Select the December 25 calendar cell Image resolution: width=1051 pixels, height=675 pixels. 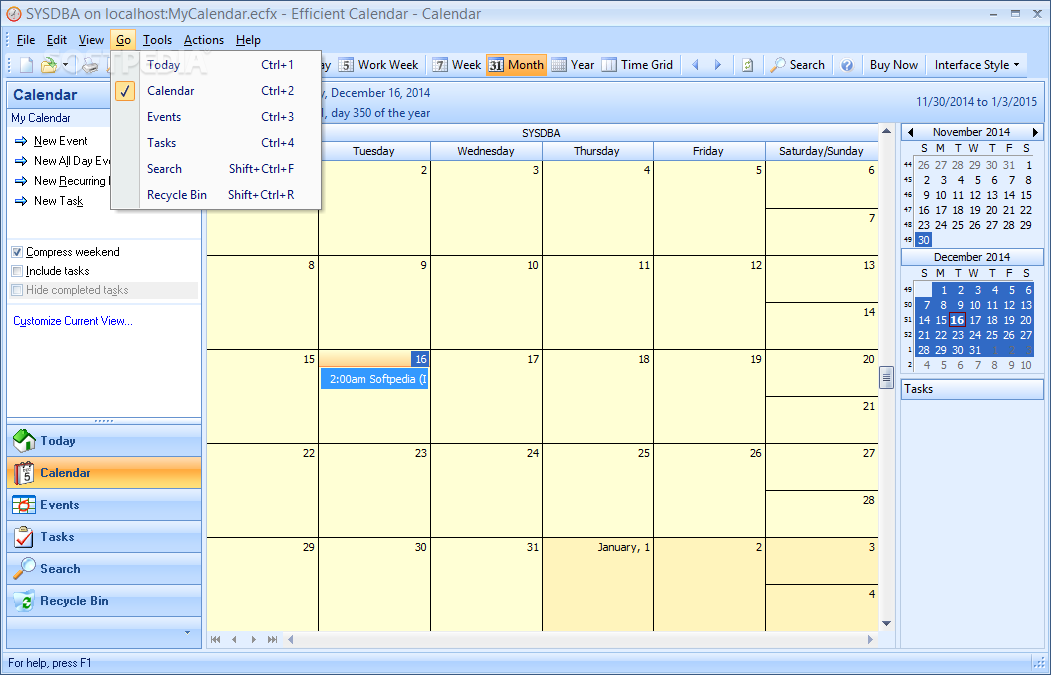point(598,490)
